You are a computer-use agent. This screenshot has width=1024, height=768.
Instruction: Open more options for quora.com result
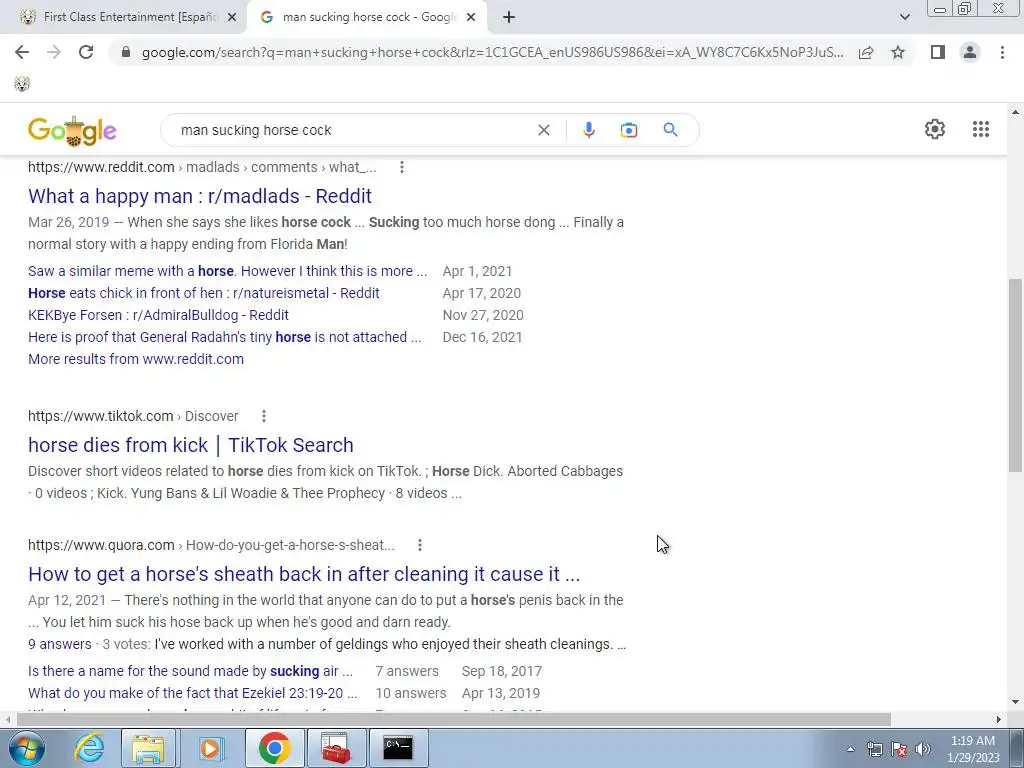click(x=420, y=545)
